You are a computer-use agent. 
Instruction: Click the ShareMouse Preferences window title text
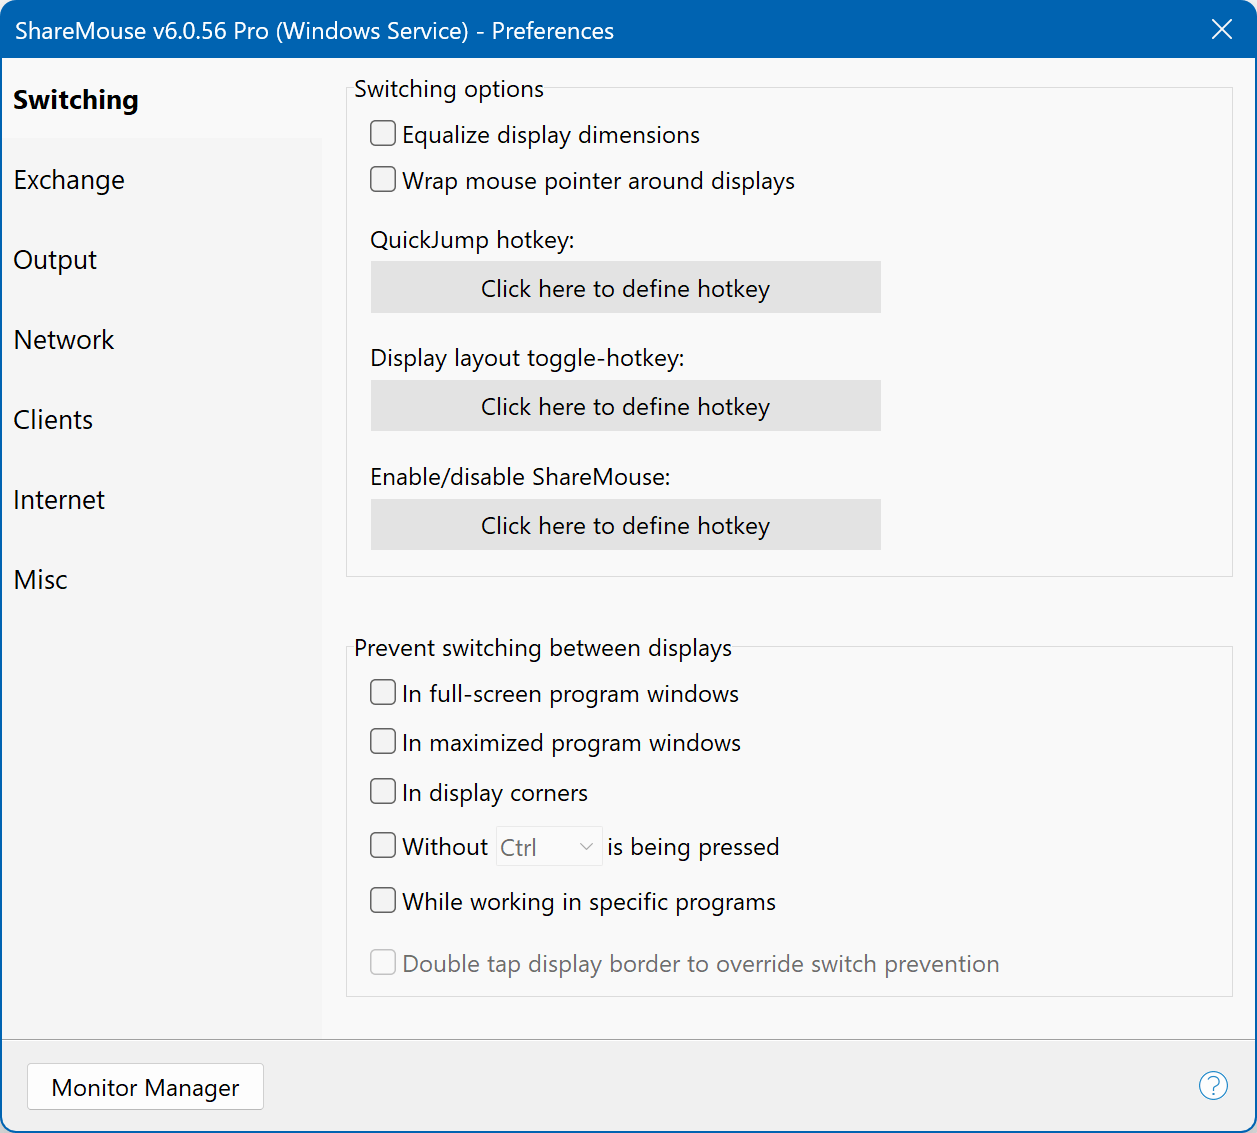point(314,31)
